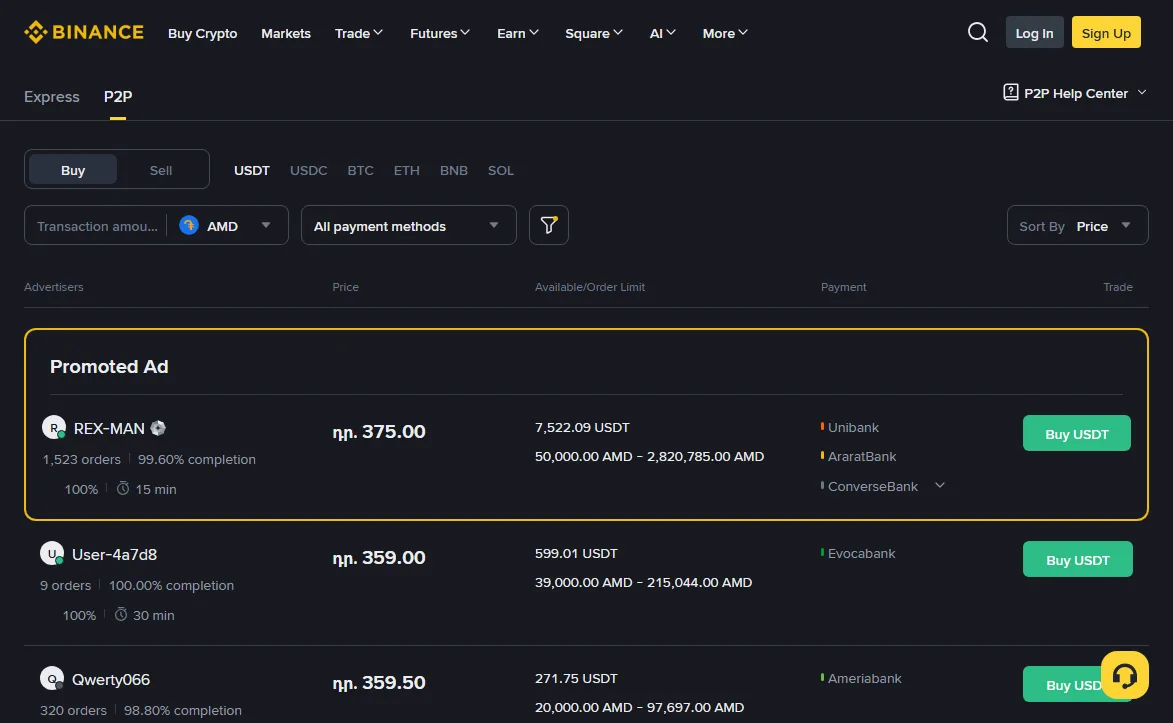Screen dimensions: 1173x723
Task: Click the 599.01 USDT available amount
Action: (x=576, y=553)
